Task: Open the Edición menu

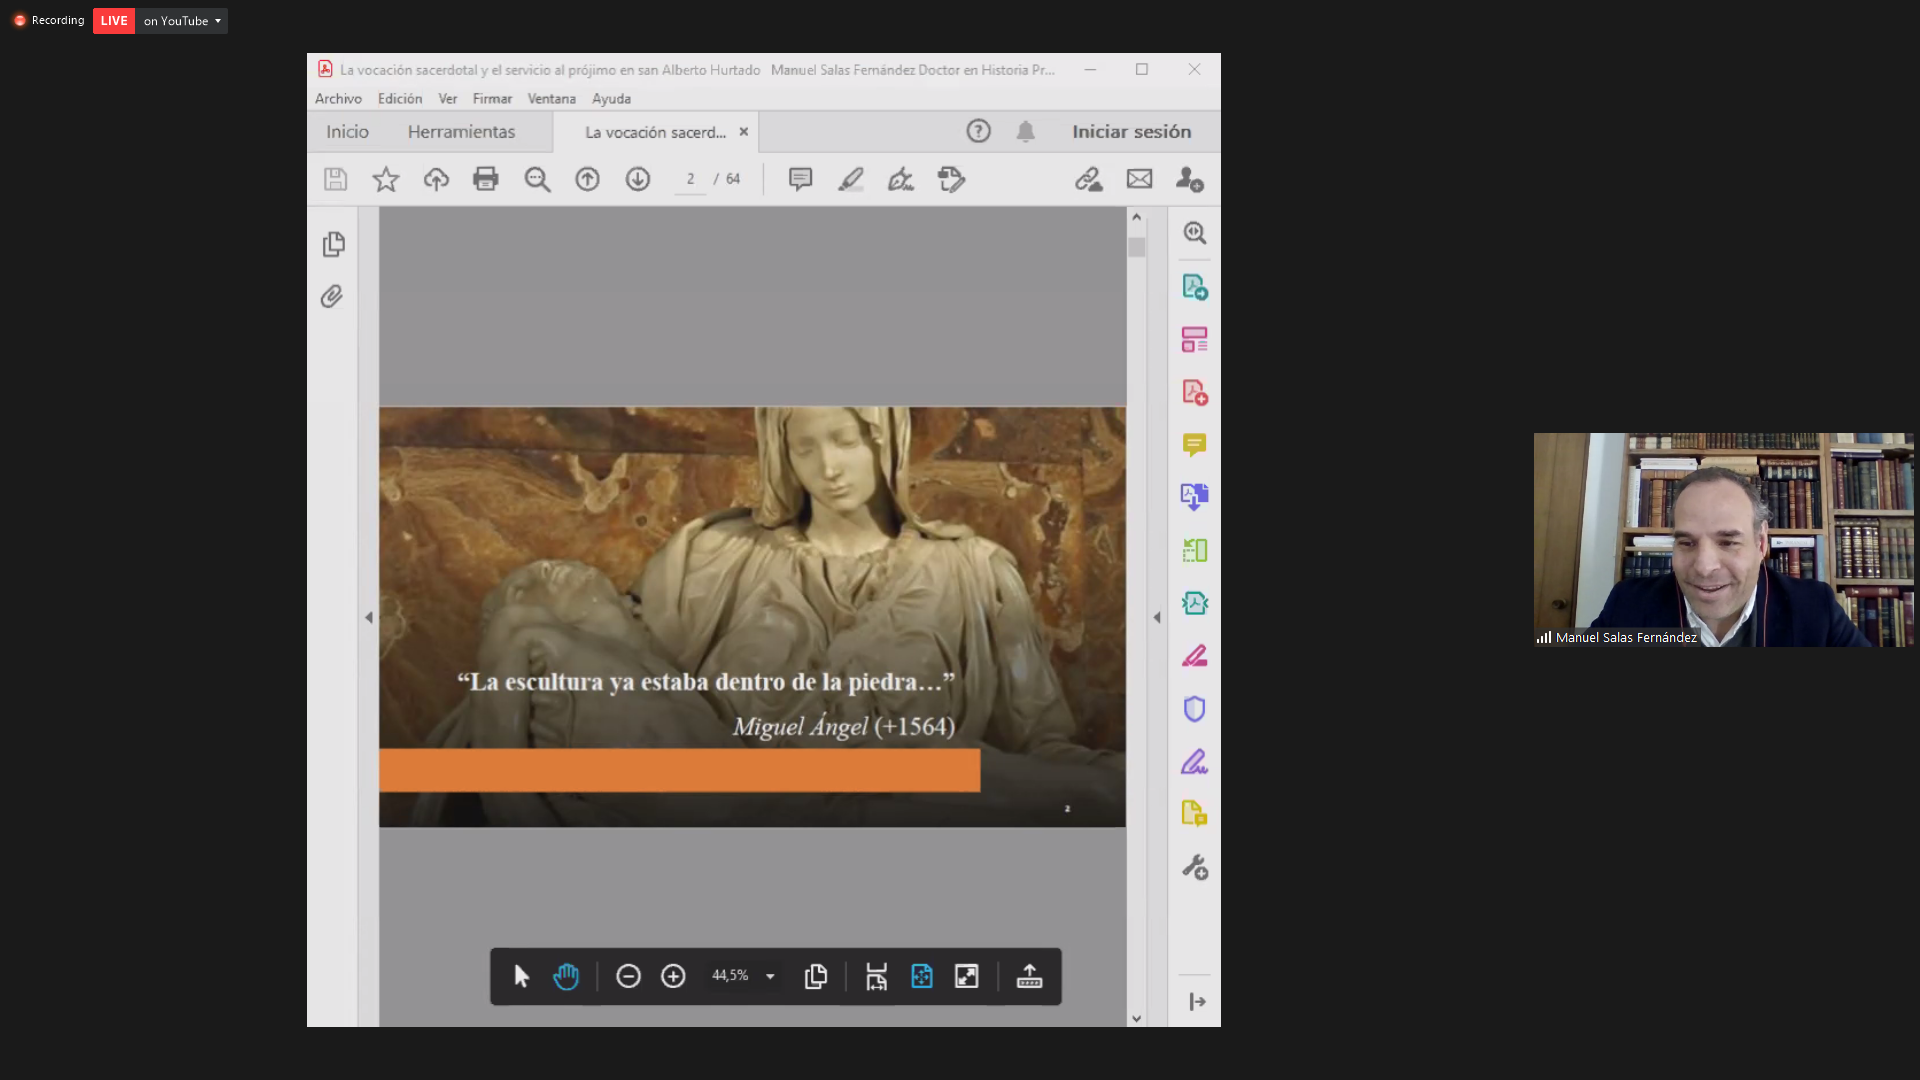Action: 400,99
